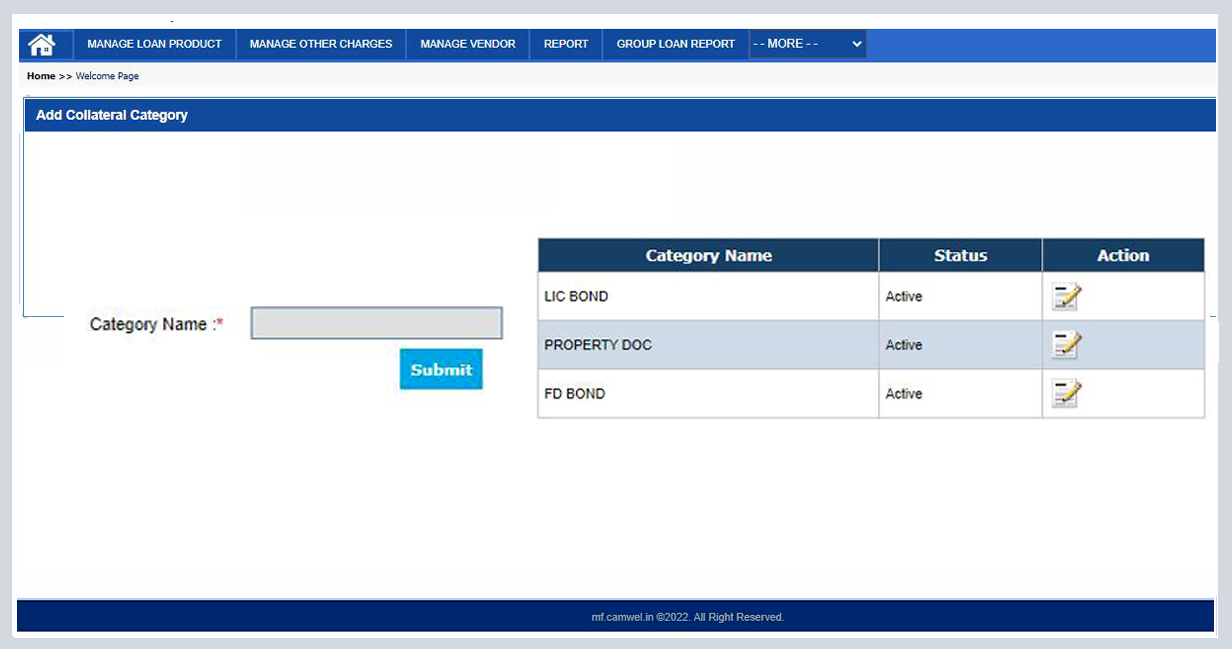Click inside the Category Name input field
This screenshot has height=649, width=1232.
coord(376,322)
